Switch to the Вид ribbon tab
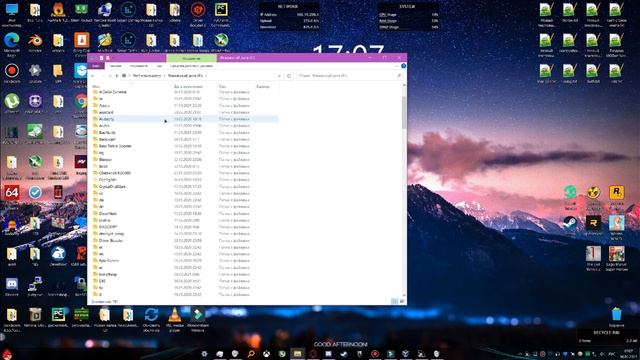This screenshot has width=640, height=360. click(x=159, y=66)
